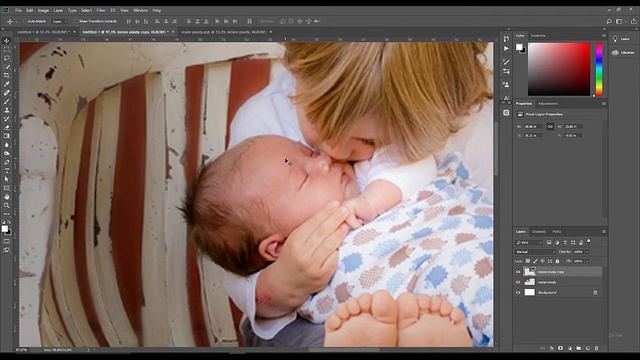Open the Properties panel menu
Viewport: 640px width, 360px height.
click(x=604, y=104)
